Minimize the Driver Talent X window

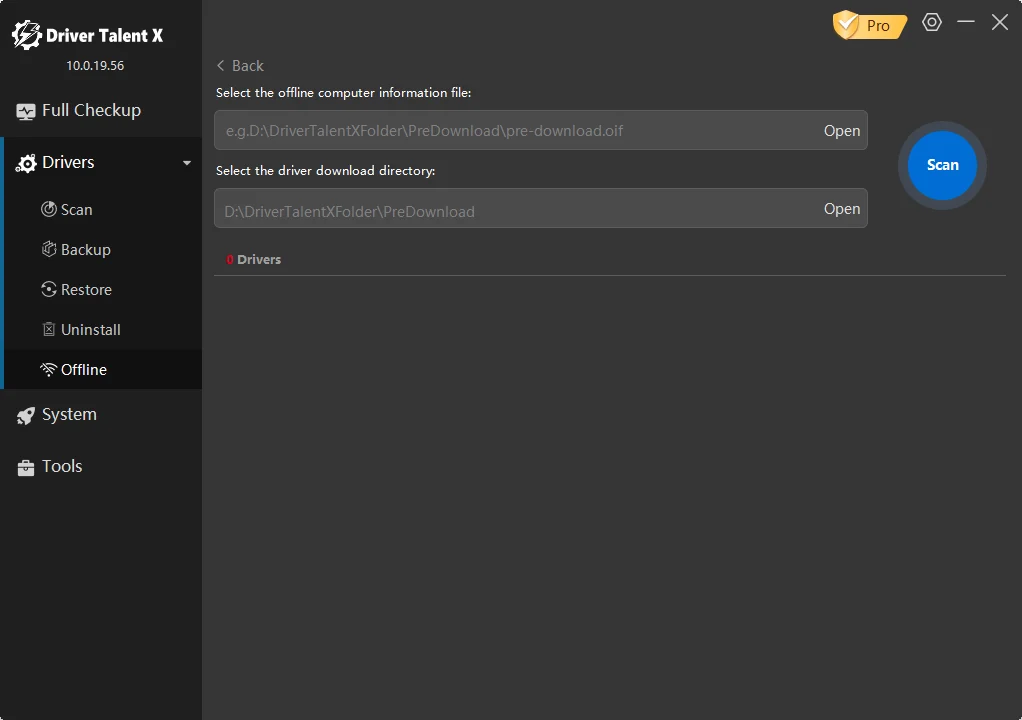(x=966, y=22)
